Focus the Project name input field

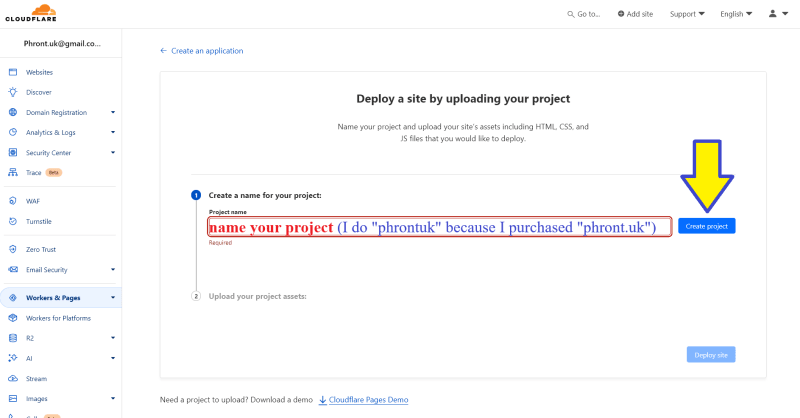coord(440,227)
